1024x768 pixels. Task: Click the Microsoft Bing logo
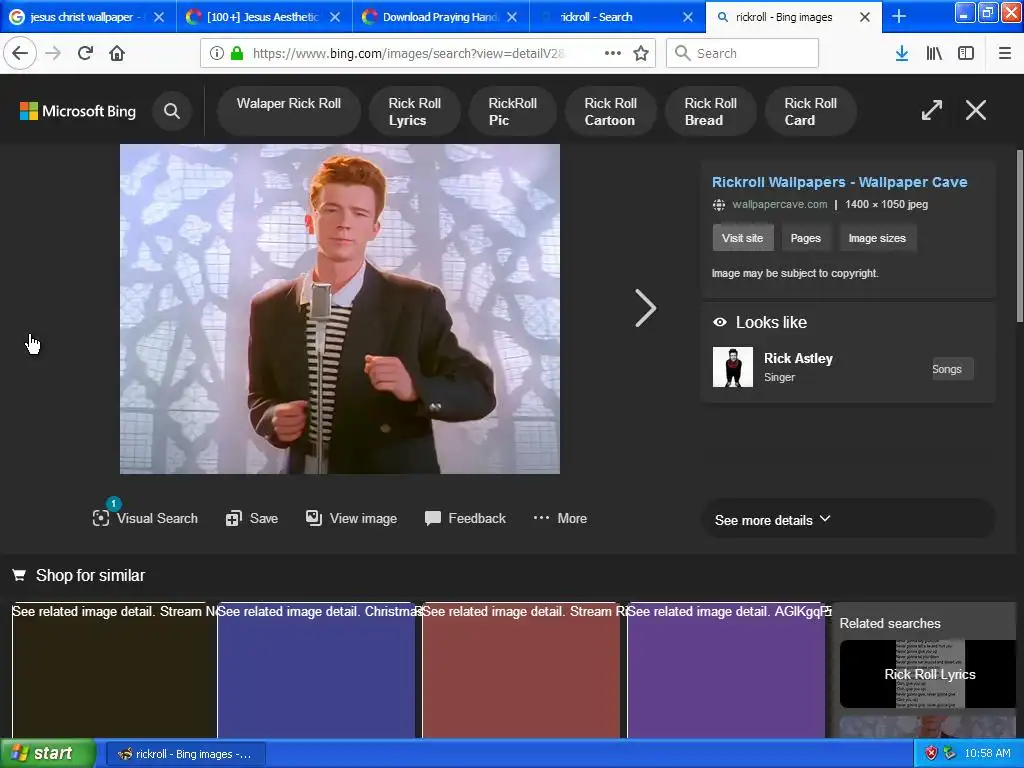point(78,111)
